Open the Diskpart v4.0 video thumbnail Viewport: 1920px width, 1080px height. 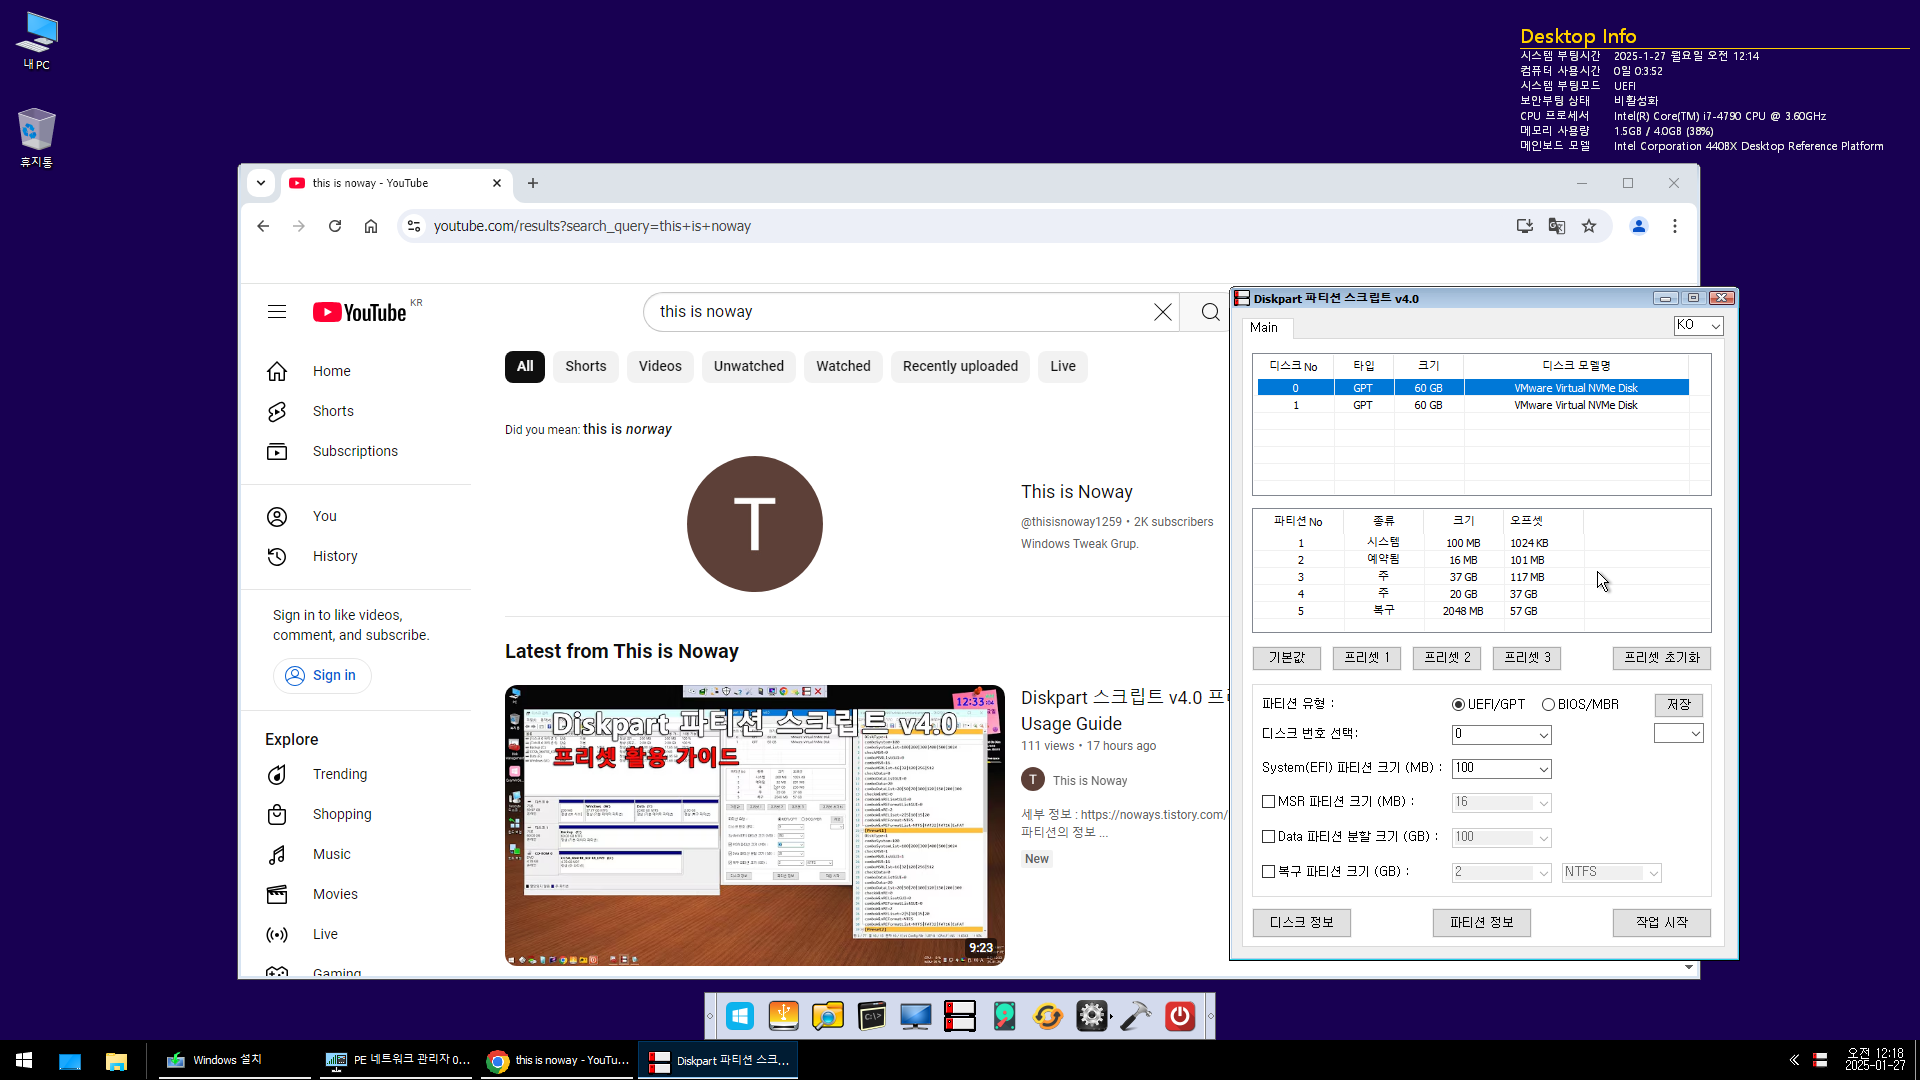coord(755,825)
